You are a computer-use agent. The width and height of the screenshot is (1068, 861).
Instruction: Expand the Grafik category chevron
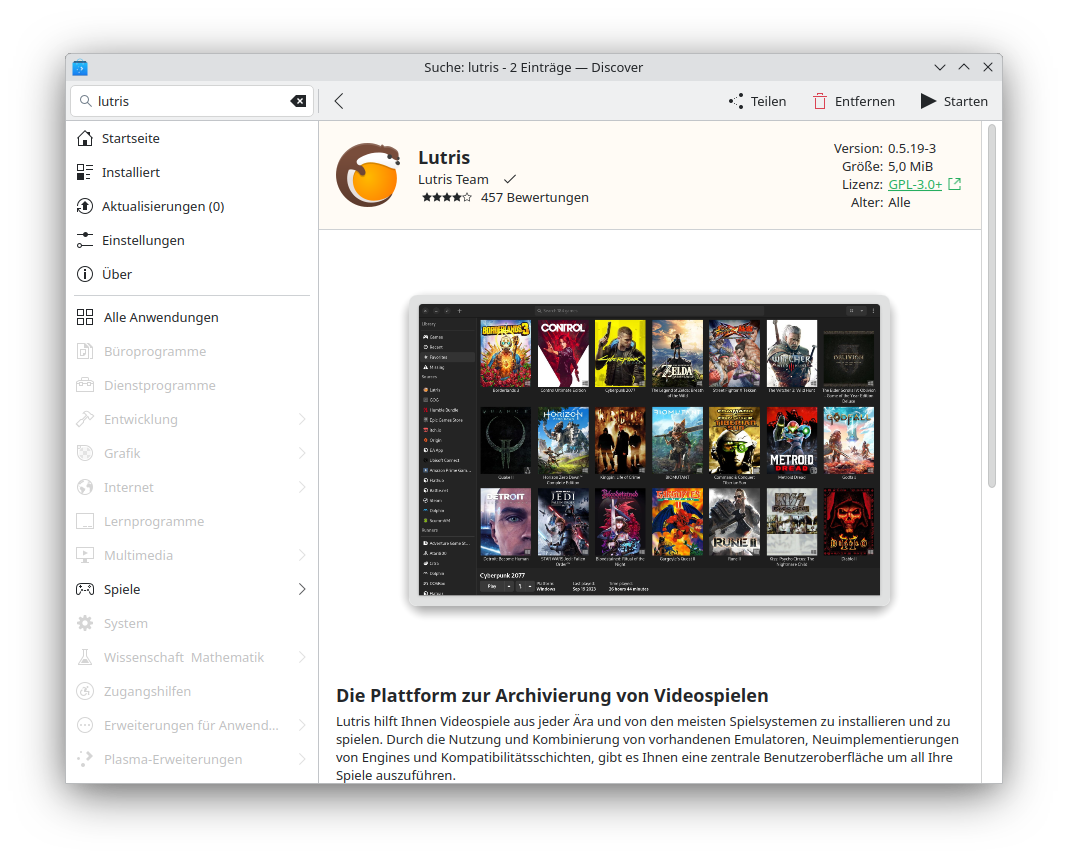tap(302, 454)
